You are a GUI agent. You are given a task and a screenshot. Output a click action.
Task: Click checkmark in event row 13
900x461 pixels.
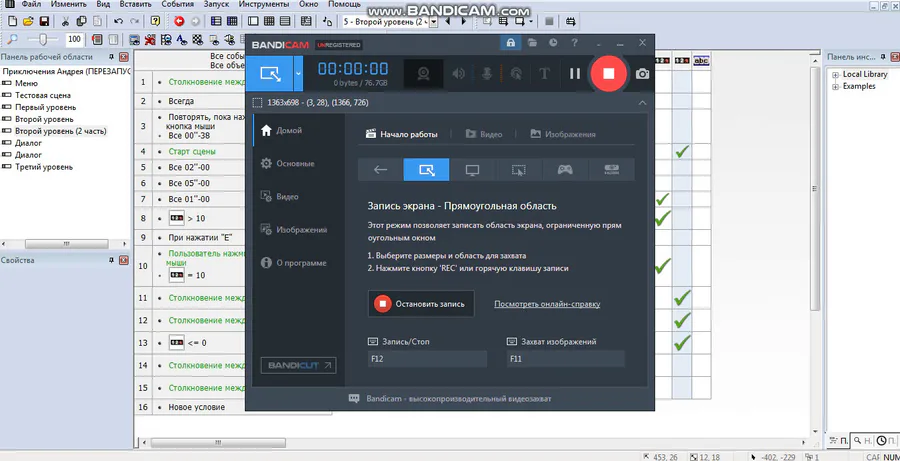coord(682,343)
